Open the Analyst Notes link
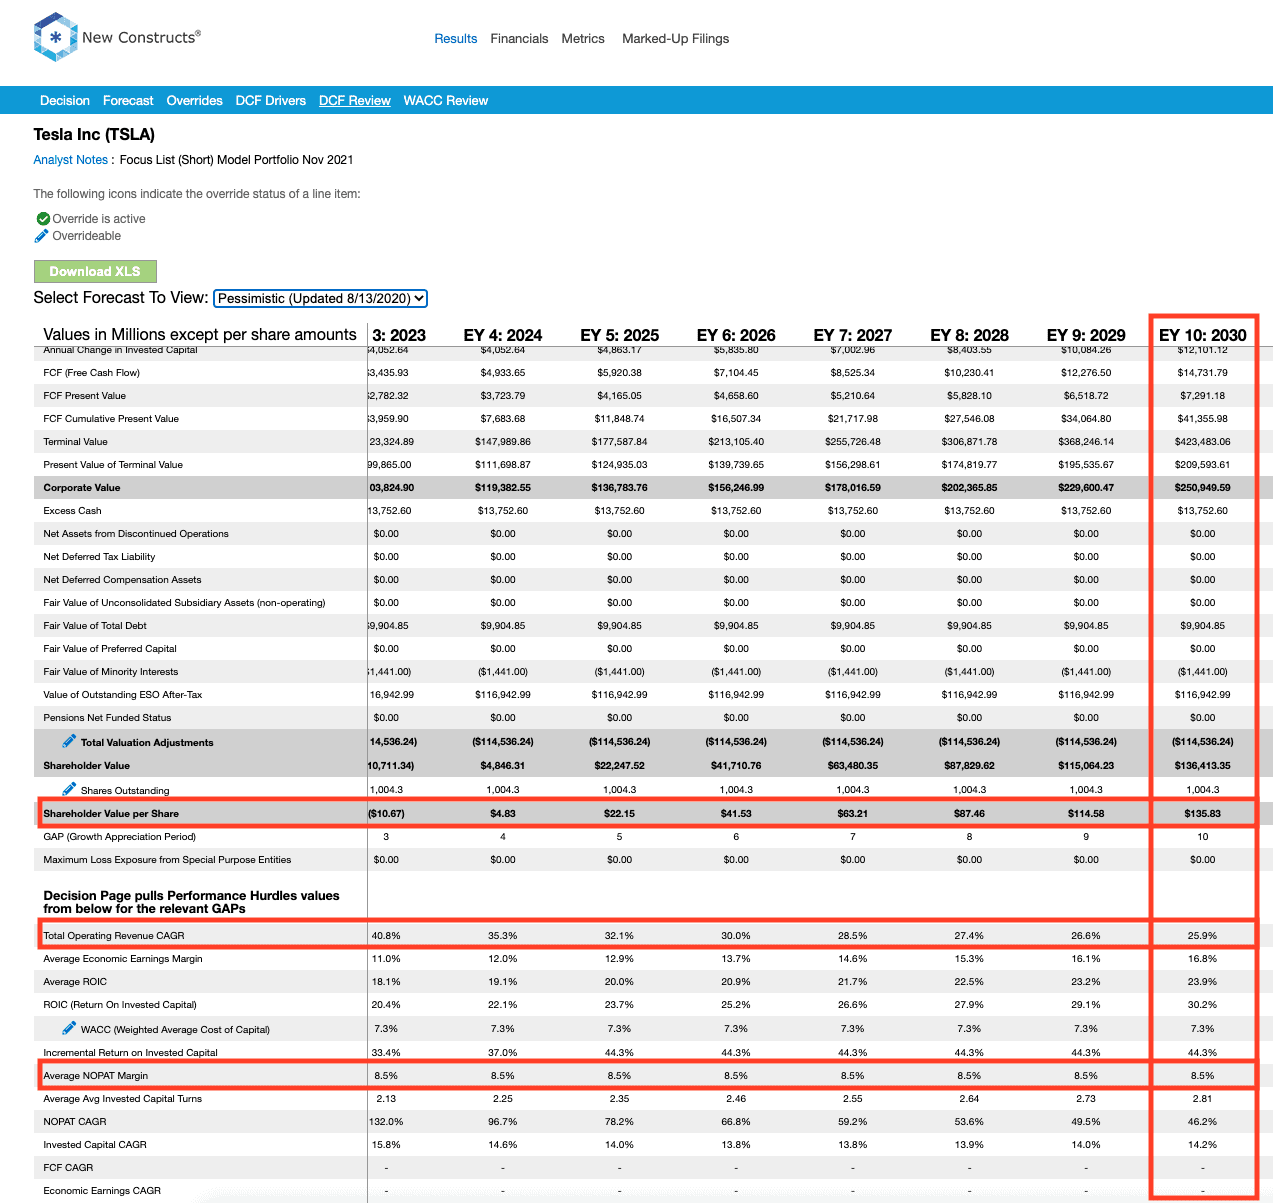This screenshot has width=1273, height=1203. coord(71,160)
